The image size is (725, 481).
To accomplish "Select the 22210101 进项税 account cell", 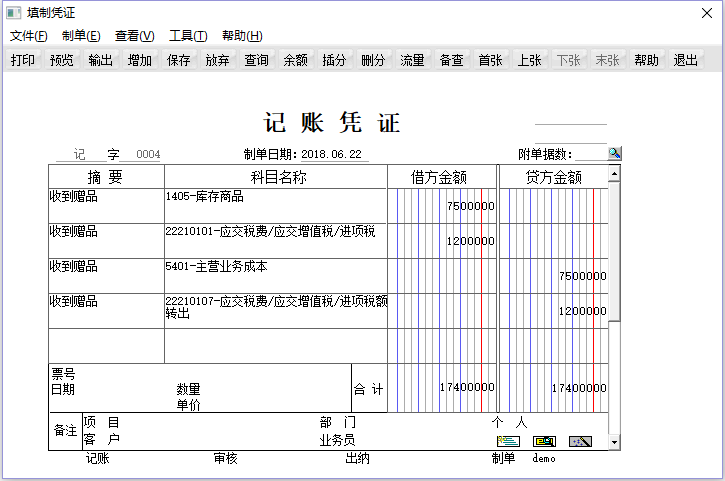I will coord(276,241).
